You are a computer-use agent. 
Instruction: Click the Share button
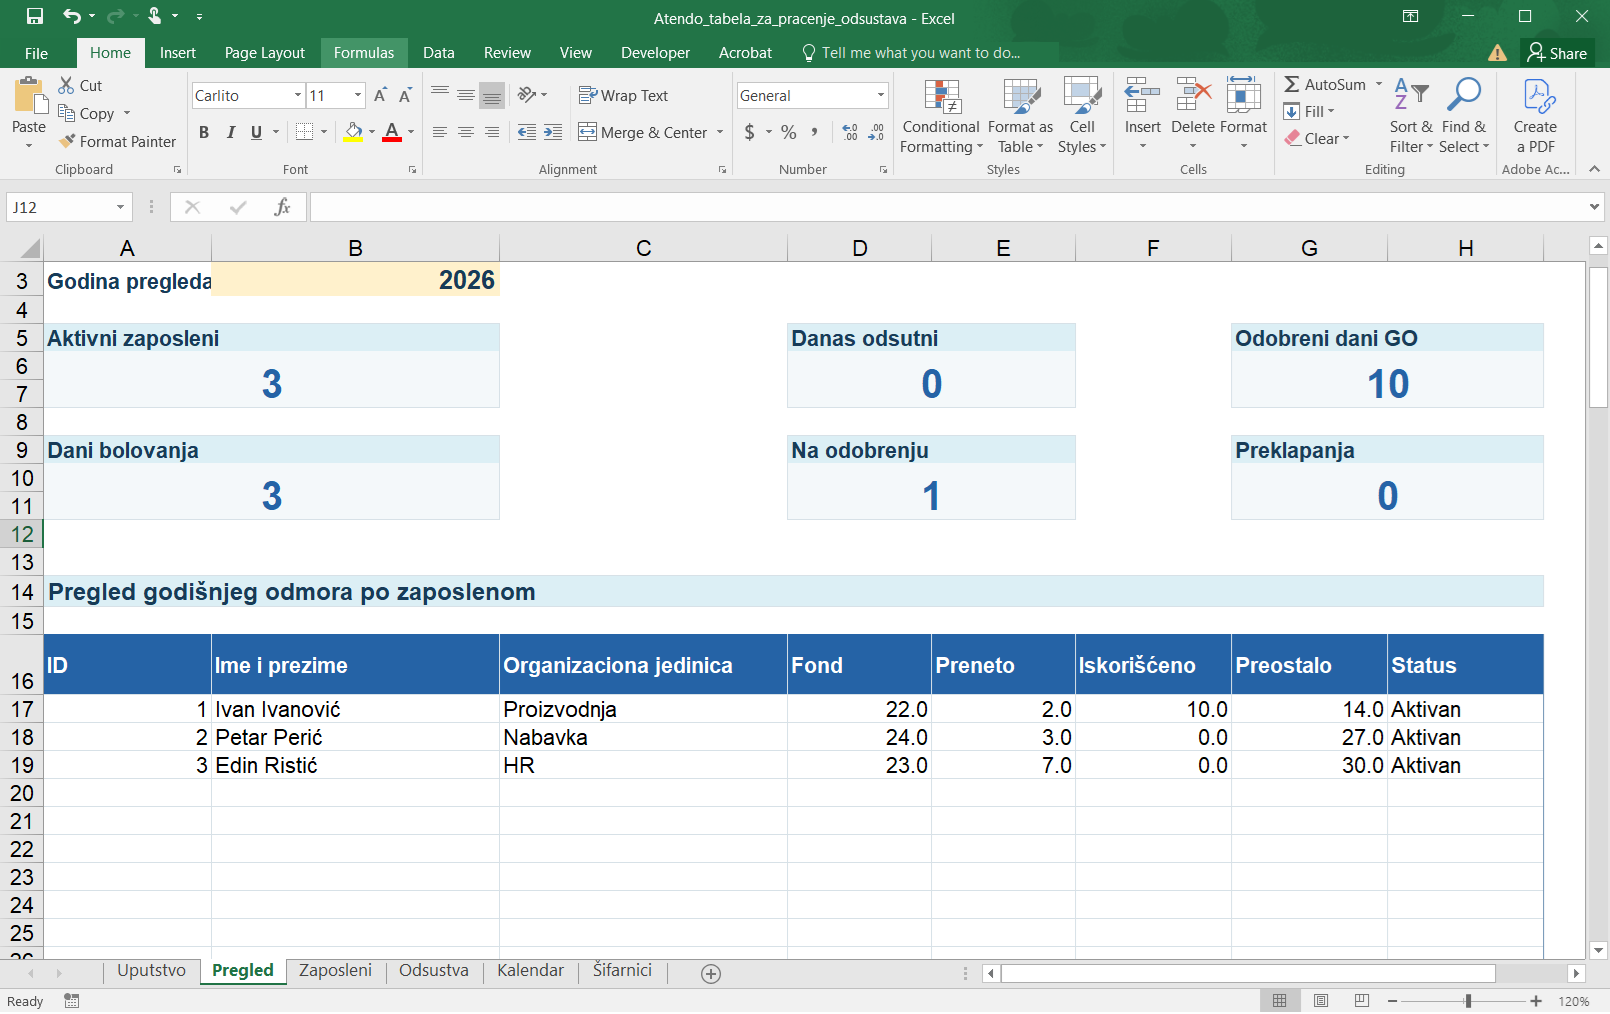(1557, 53)
